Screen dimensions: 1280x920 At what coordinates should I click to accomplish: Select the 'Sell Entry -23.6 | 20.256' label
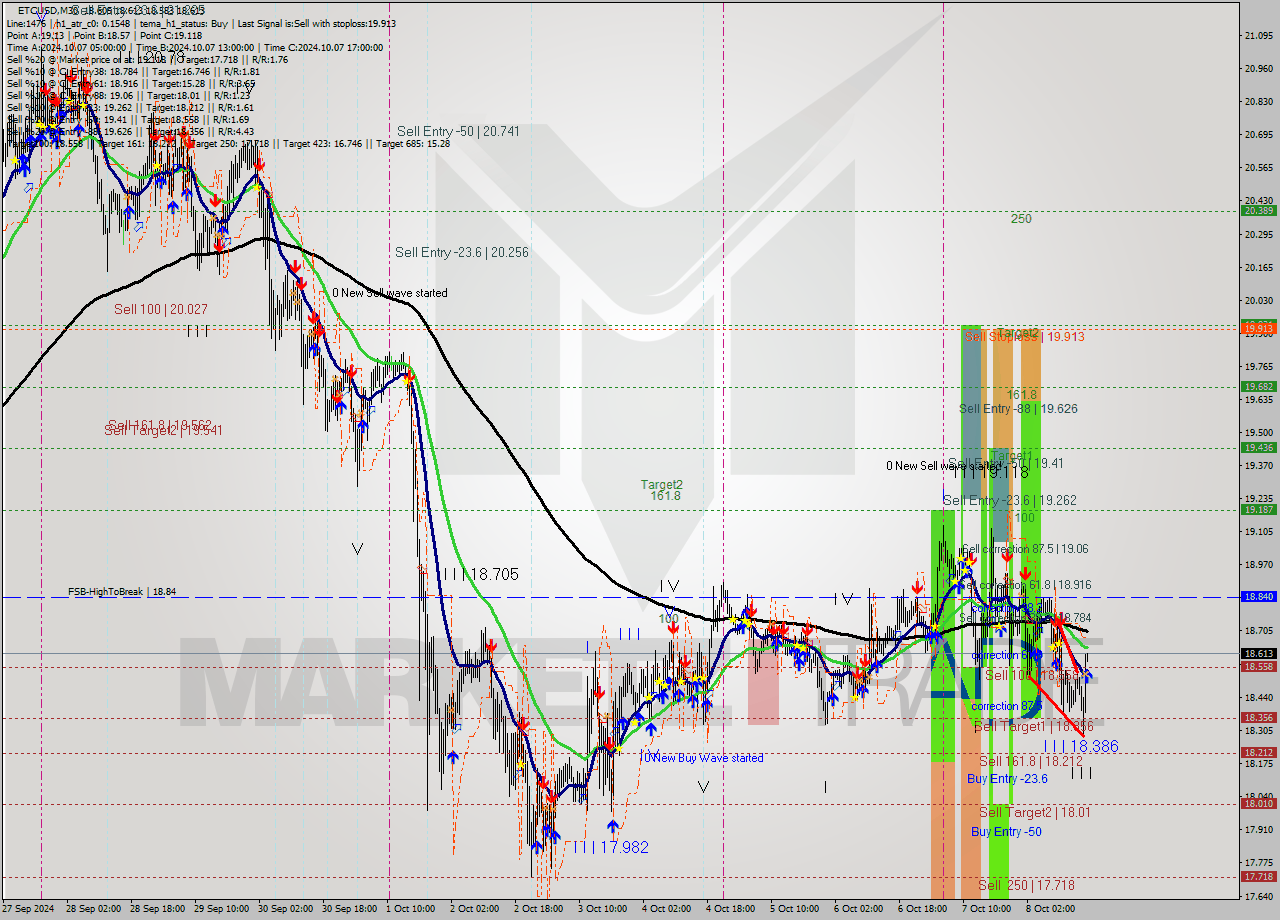tap(461, 252)
